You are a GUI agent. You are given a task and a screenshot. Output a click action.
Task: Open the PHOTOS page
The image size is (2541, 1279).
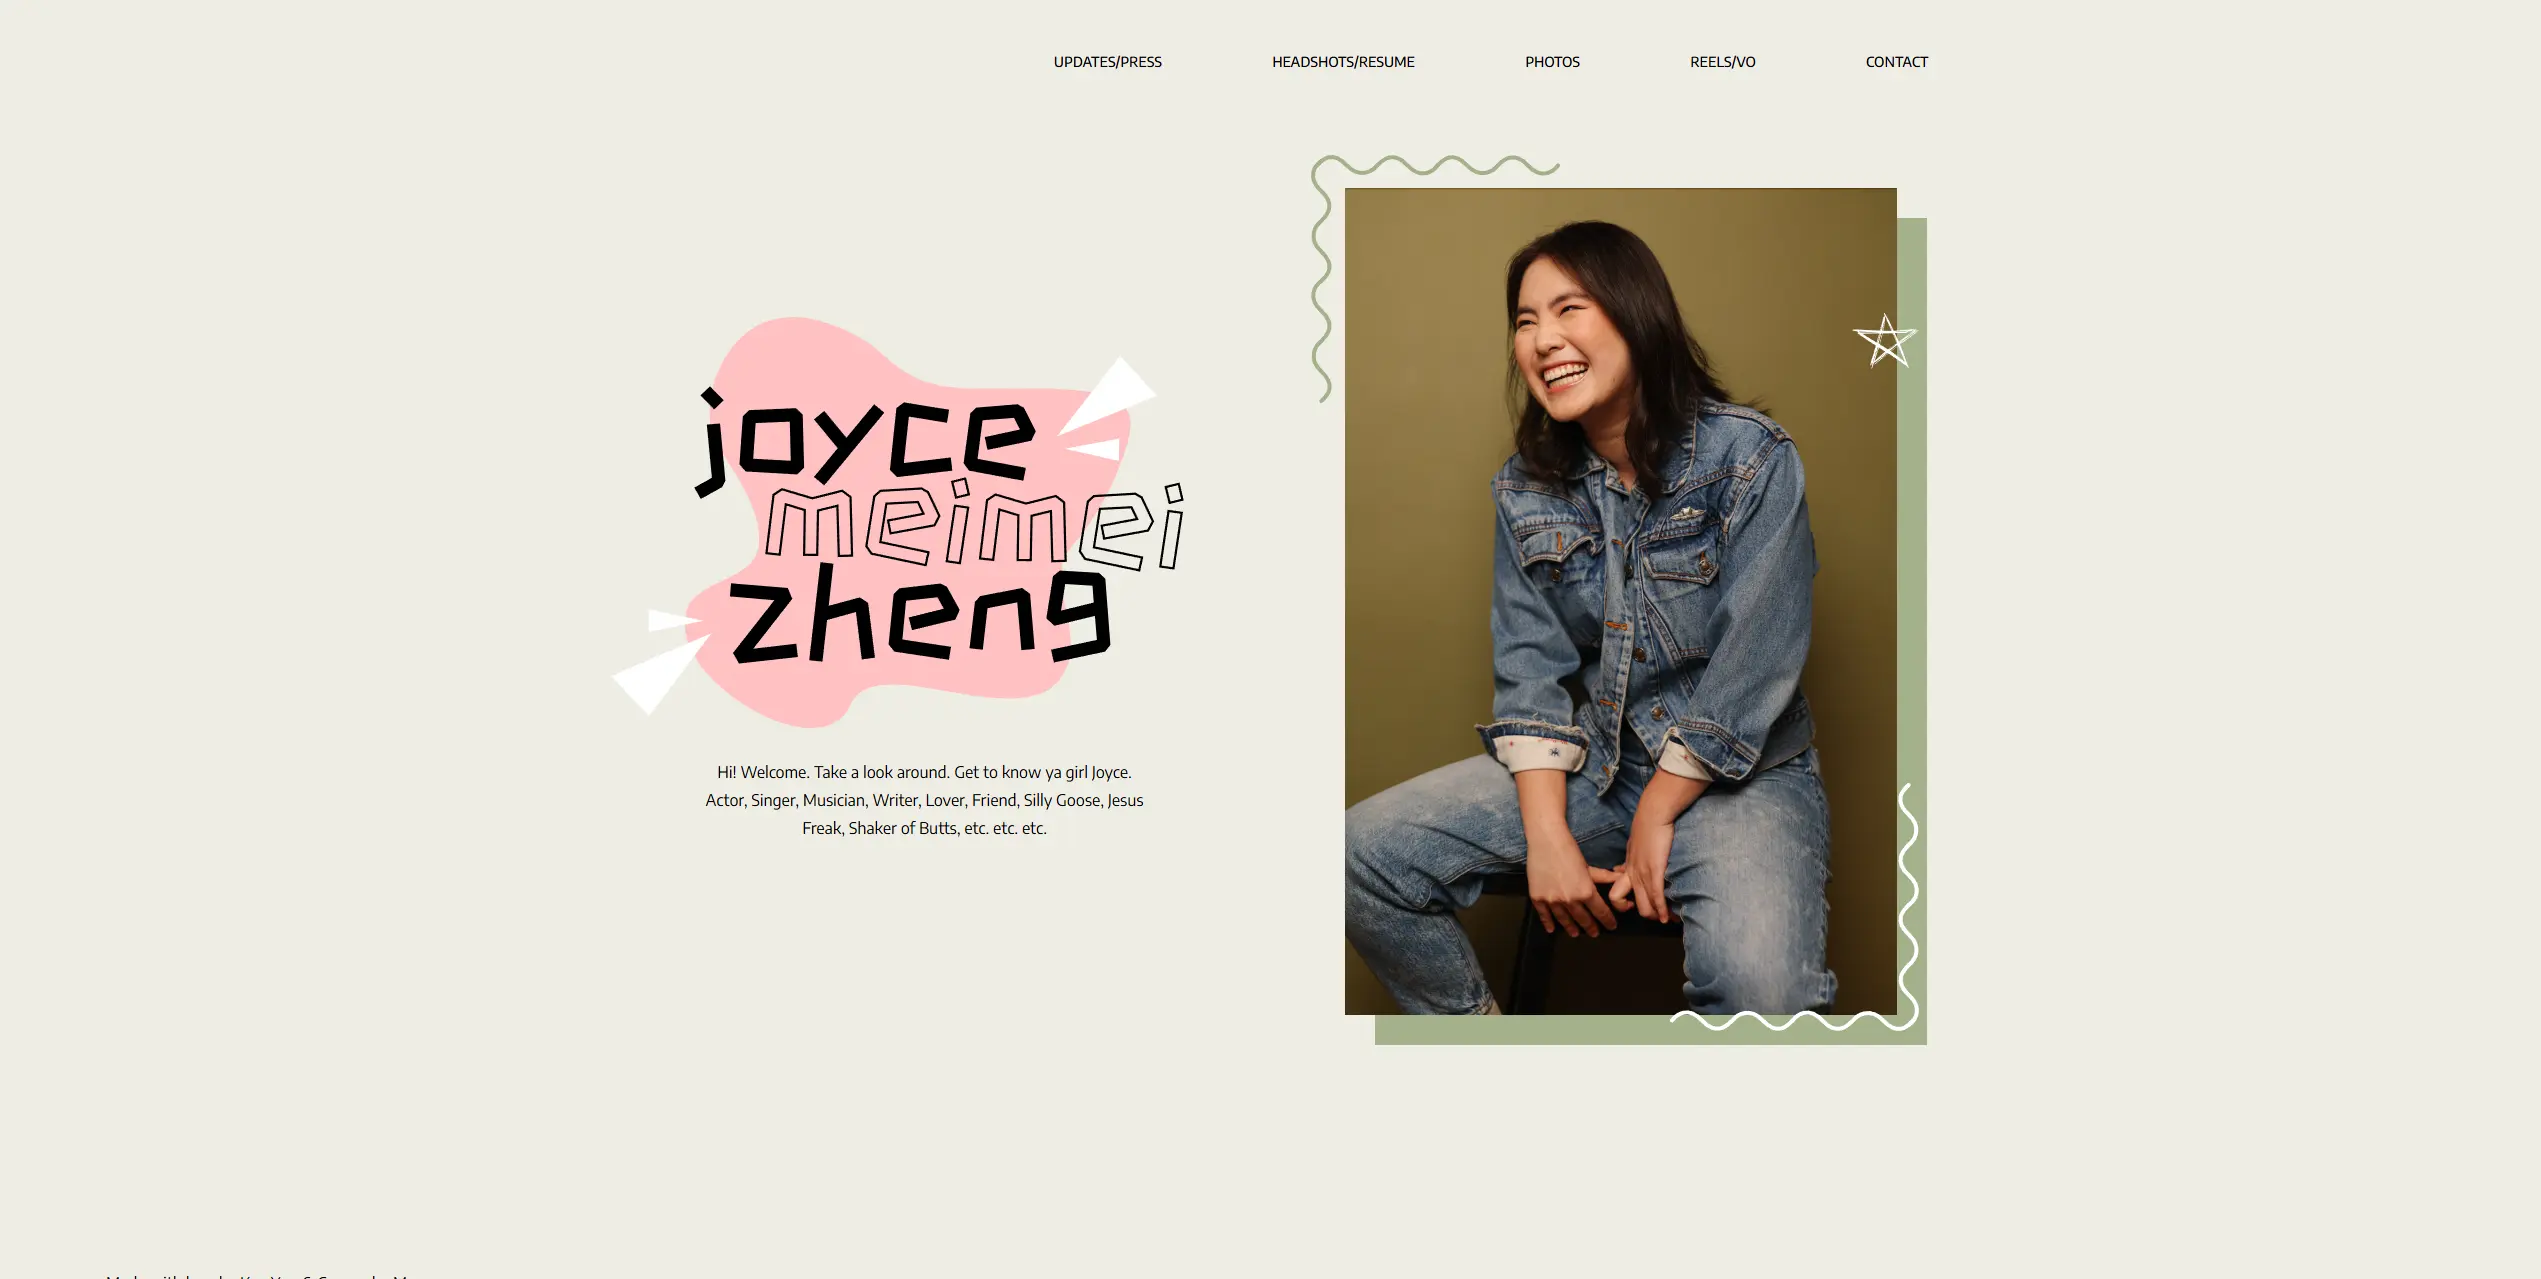pyautogui.click(x=1552, y=62)
